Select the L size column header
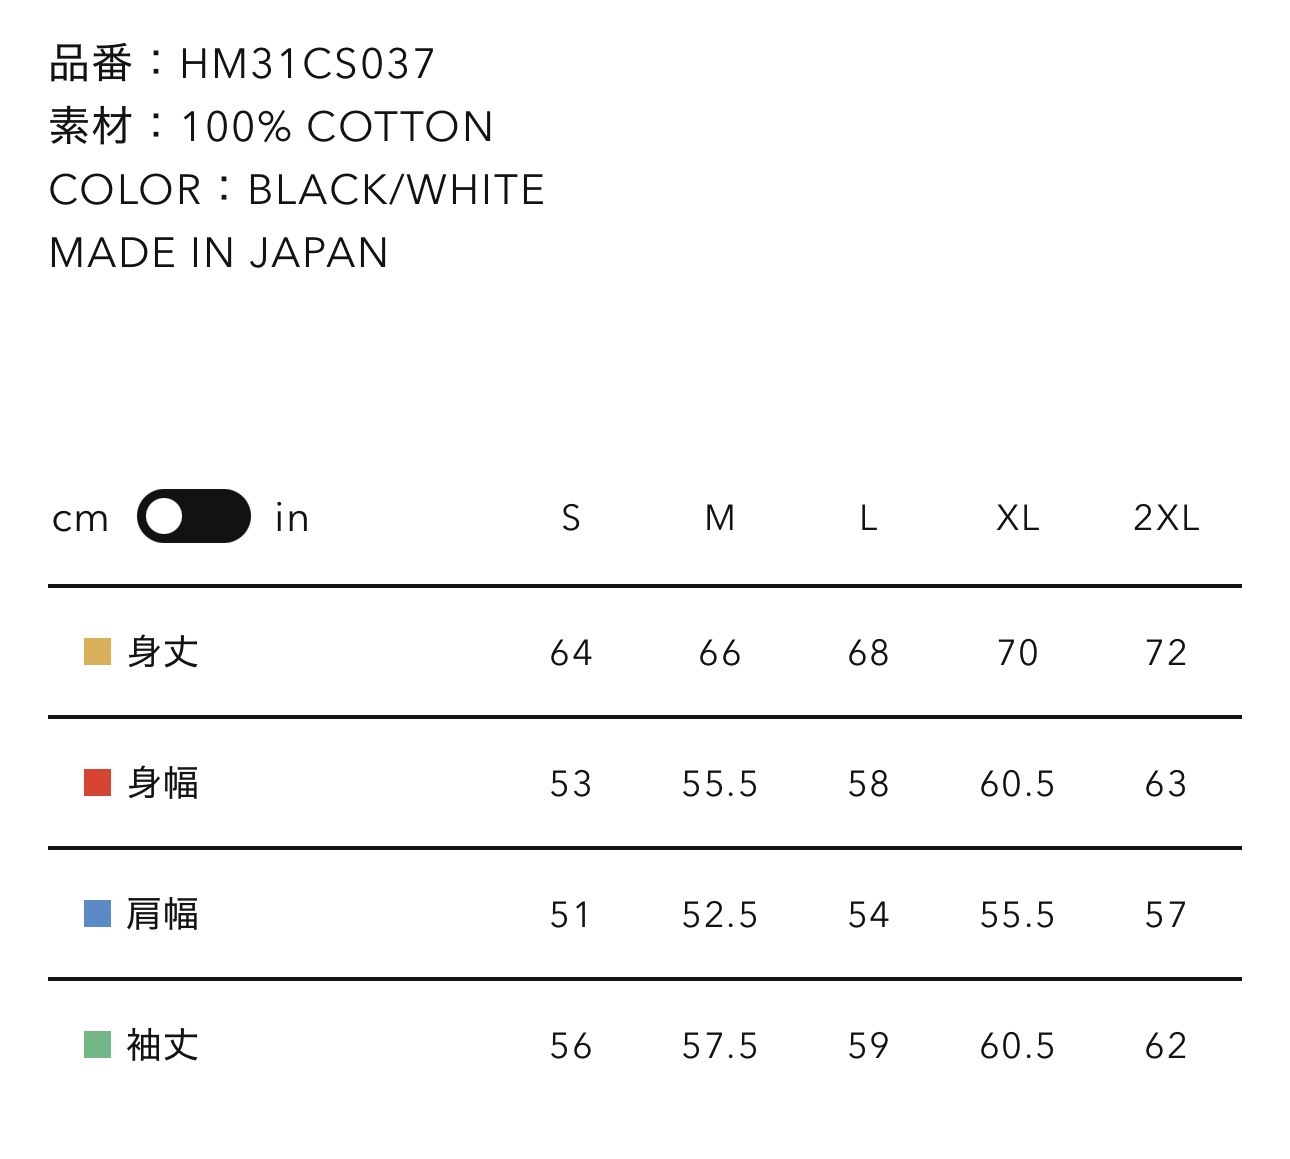This screenshot has width=1290, height=1159. pos(868,518)
